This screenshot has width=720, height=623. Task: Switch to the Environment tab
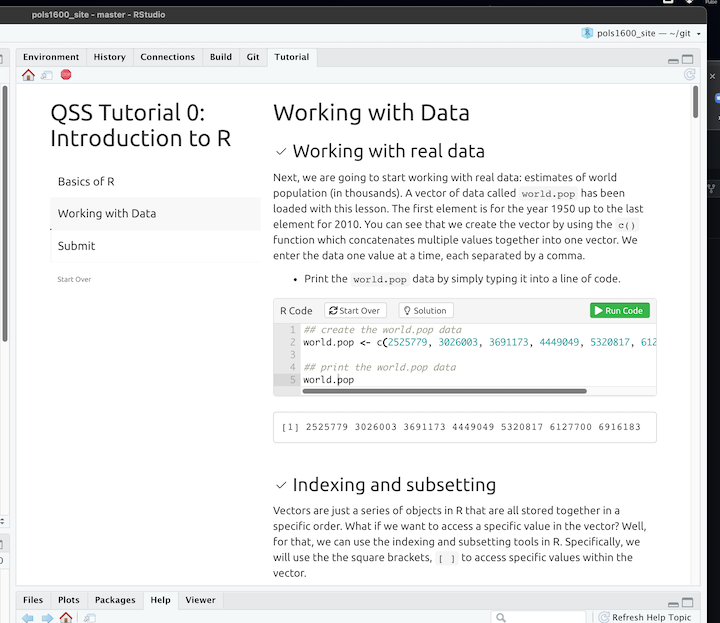(52, 57)
